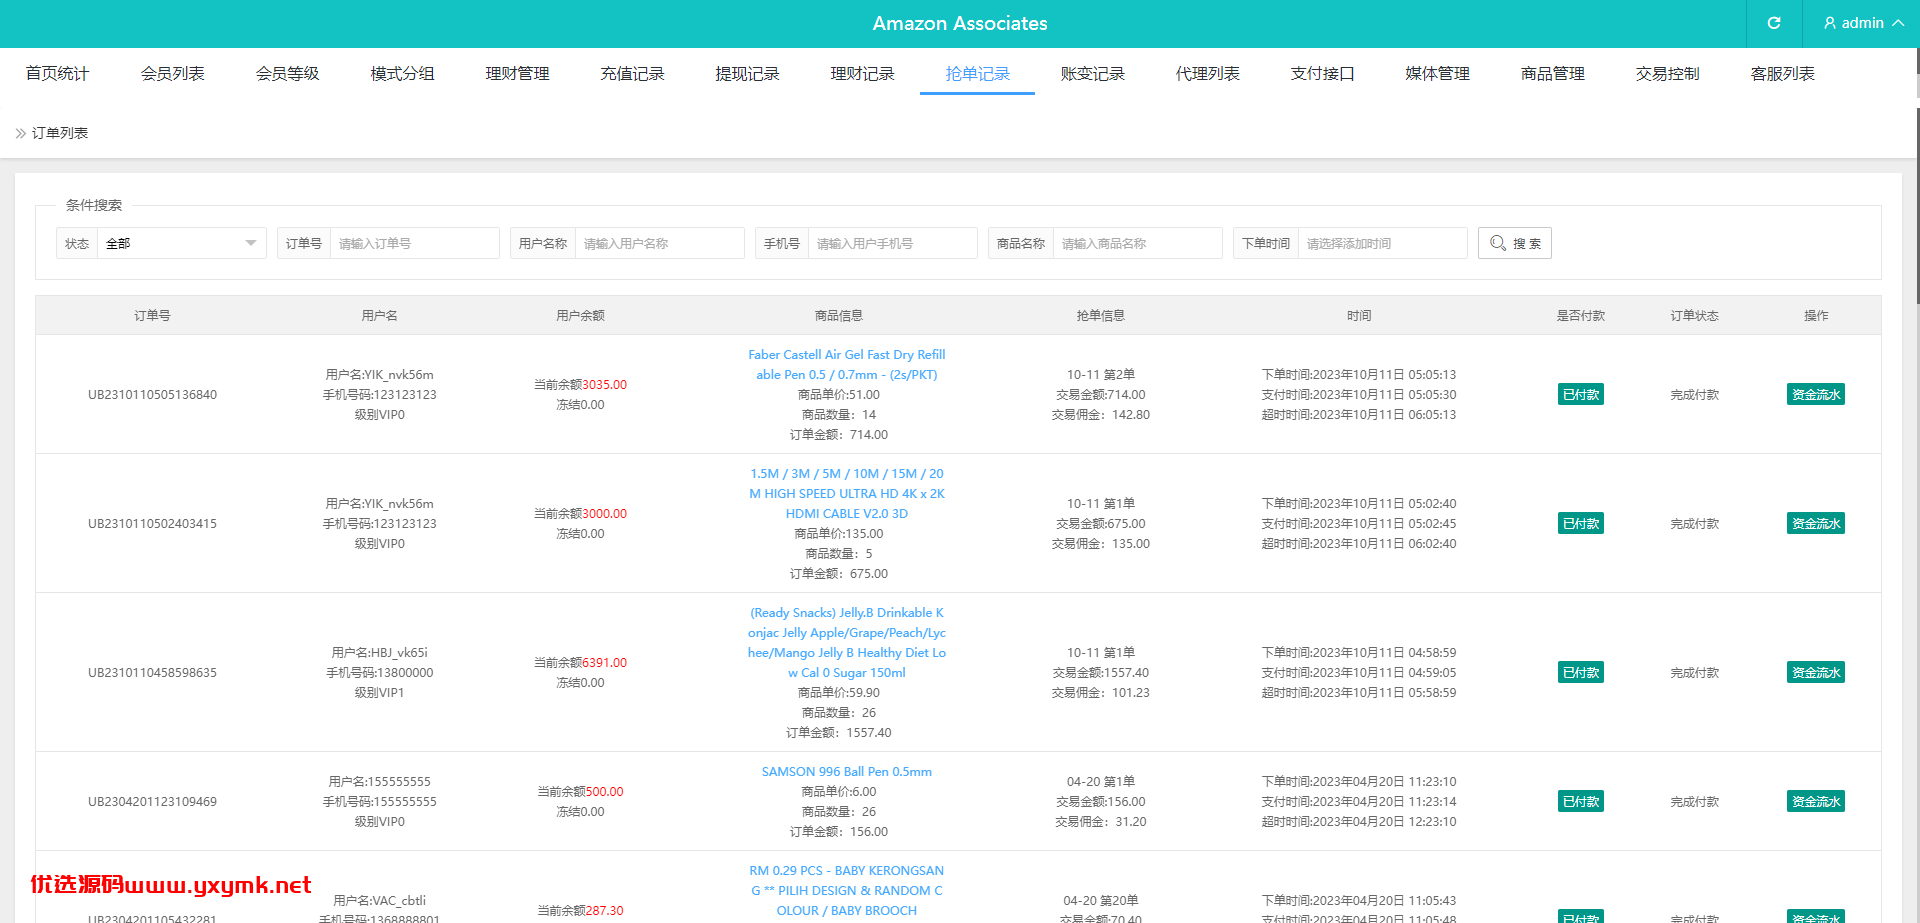Click 资金流水 for order UB2310110502403415
Viewport: 1920px width, 923px height.
click(x=1816, y=523)
